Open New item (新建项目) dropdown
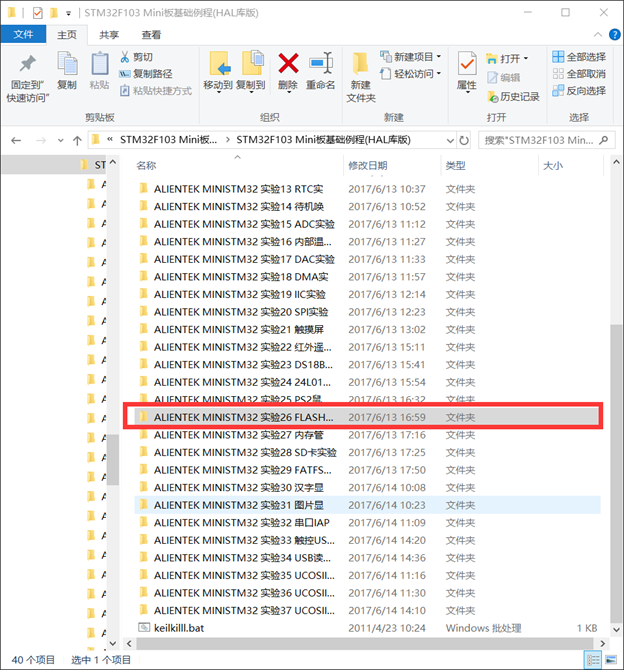 [x=410, y=56]
